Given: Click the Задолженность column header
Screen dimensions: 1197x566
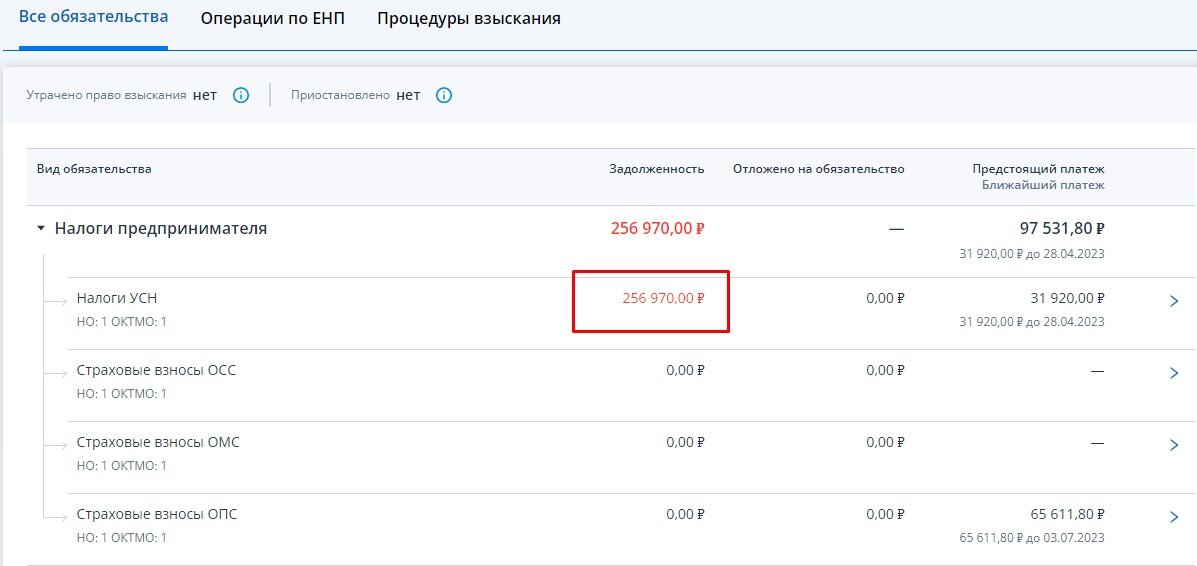Looking at the screenshot, I should point(657,169).
